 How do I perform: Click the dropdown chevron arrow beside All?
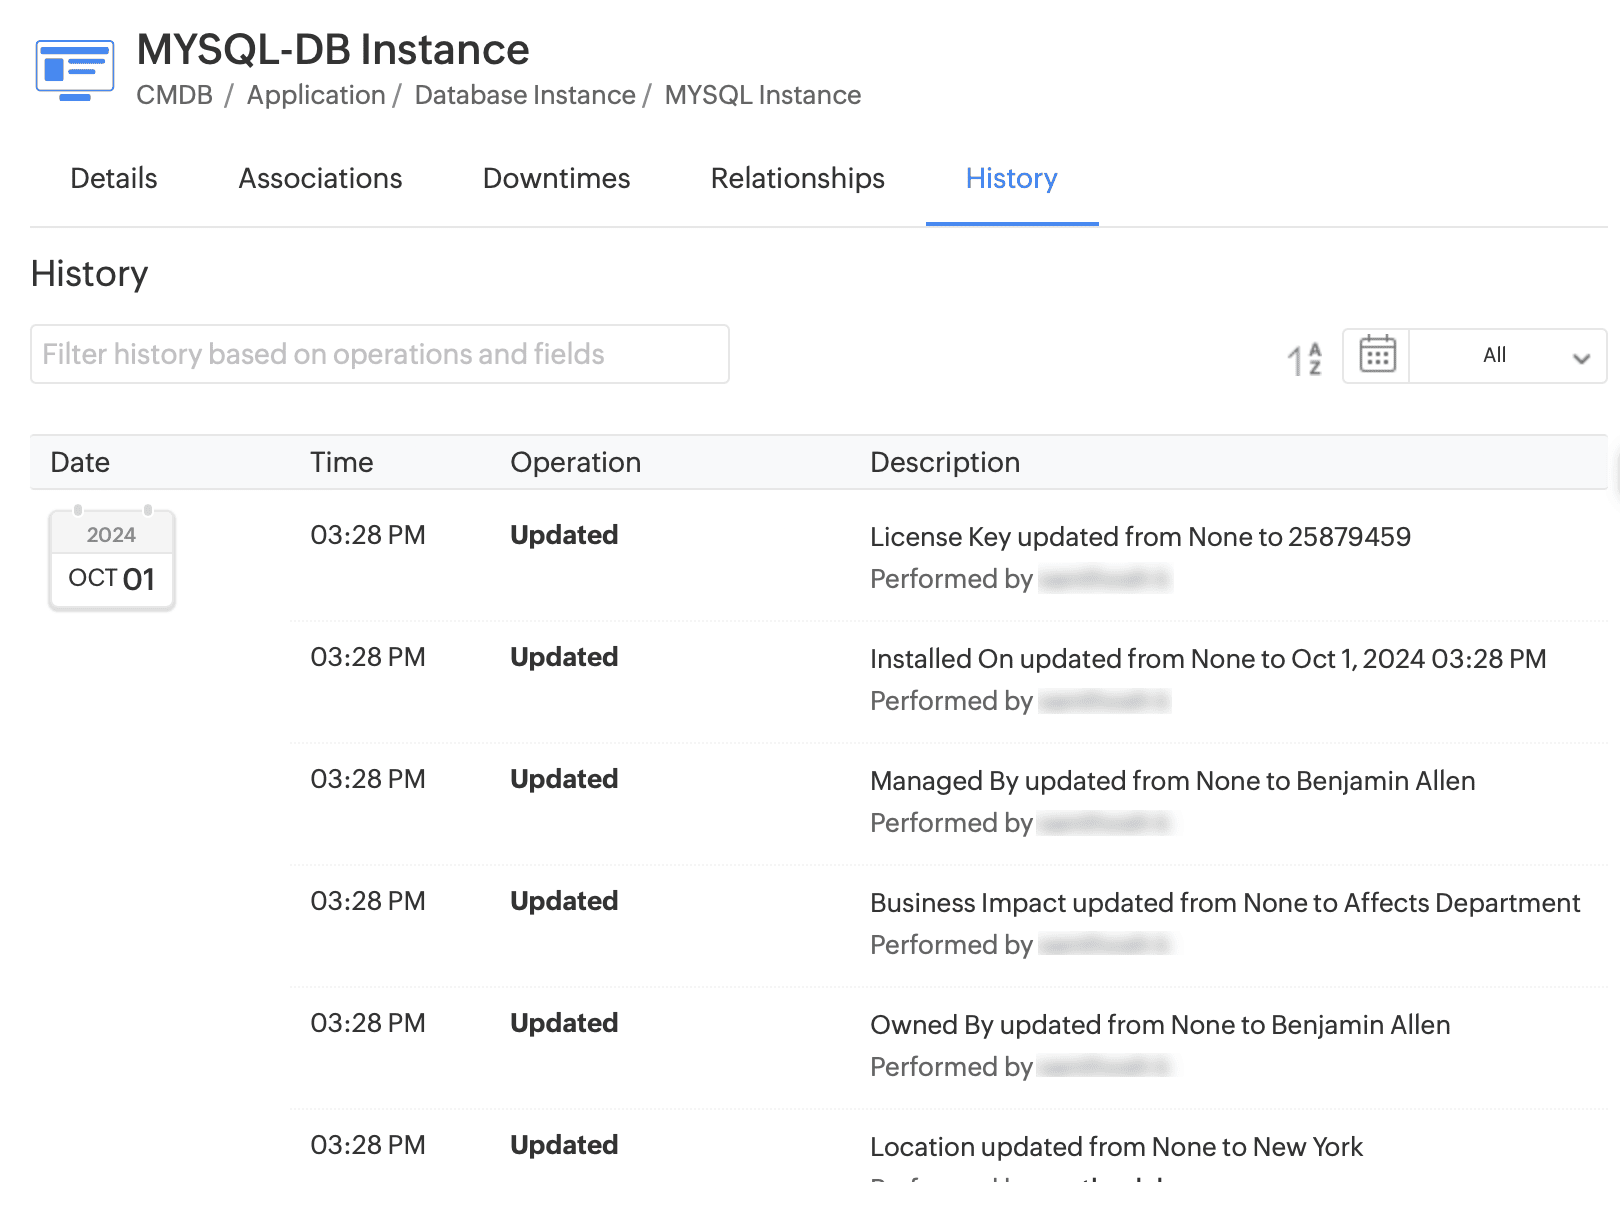(x=1581, y=358)
